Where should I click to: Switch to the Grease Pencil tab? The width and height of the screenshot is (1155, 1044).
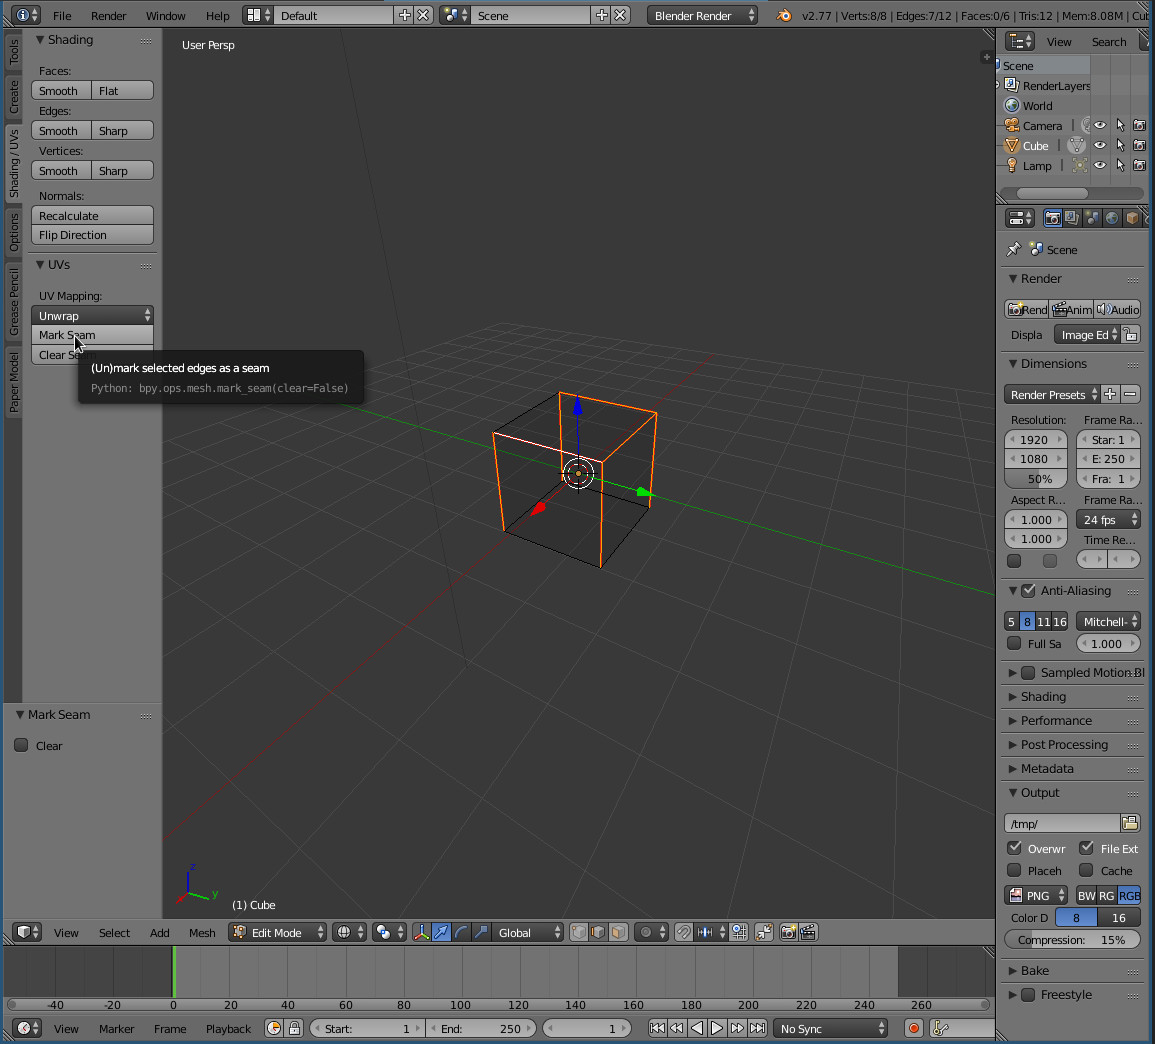(13, 302)
